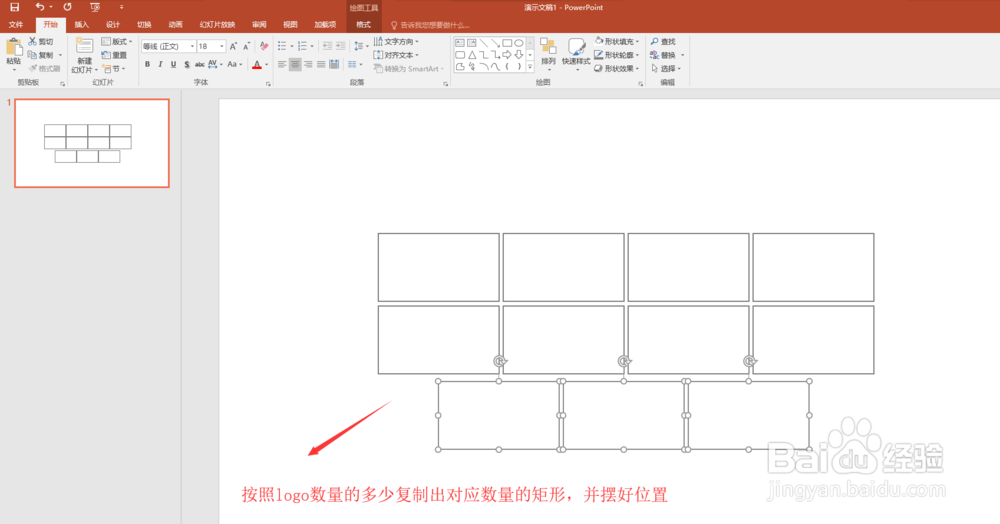The image size is (1000, 524).
Task: Toggle underline formatting
Action: [173, 64]
